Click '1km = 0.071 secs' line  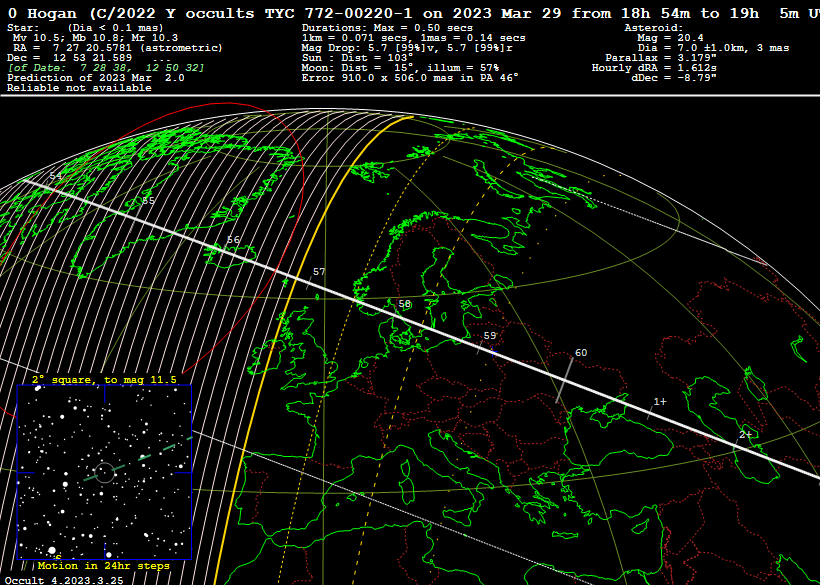[x=414, y=38]
